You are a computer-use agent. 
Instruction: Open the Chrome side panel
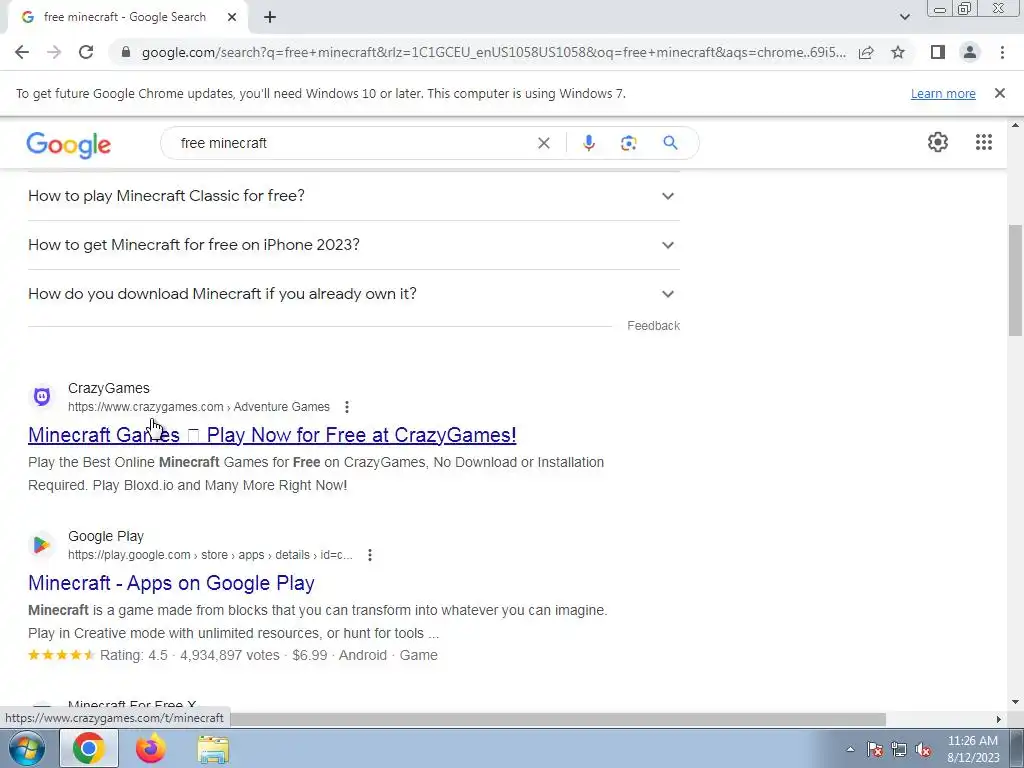coord(938,52)
